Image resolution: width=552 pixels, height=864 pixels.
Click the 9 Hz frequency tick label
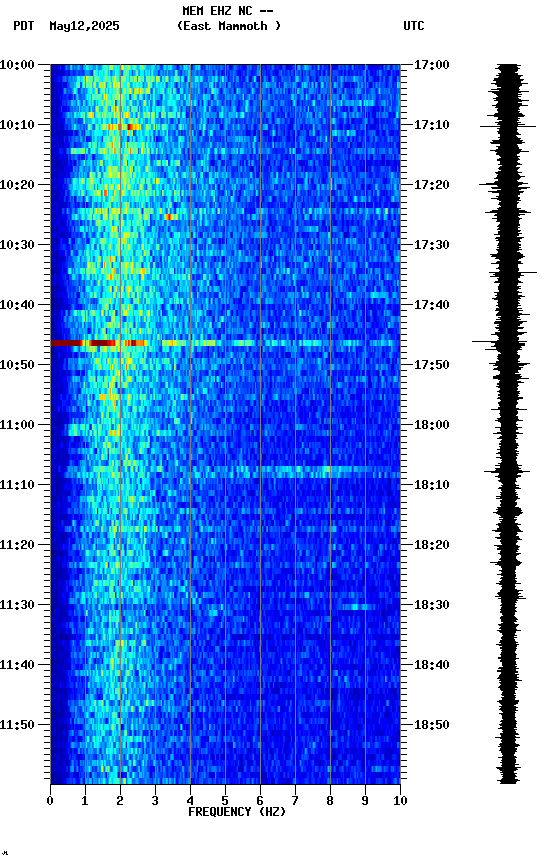[365, 801]
